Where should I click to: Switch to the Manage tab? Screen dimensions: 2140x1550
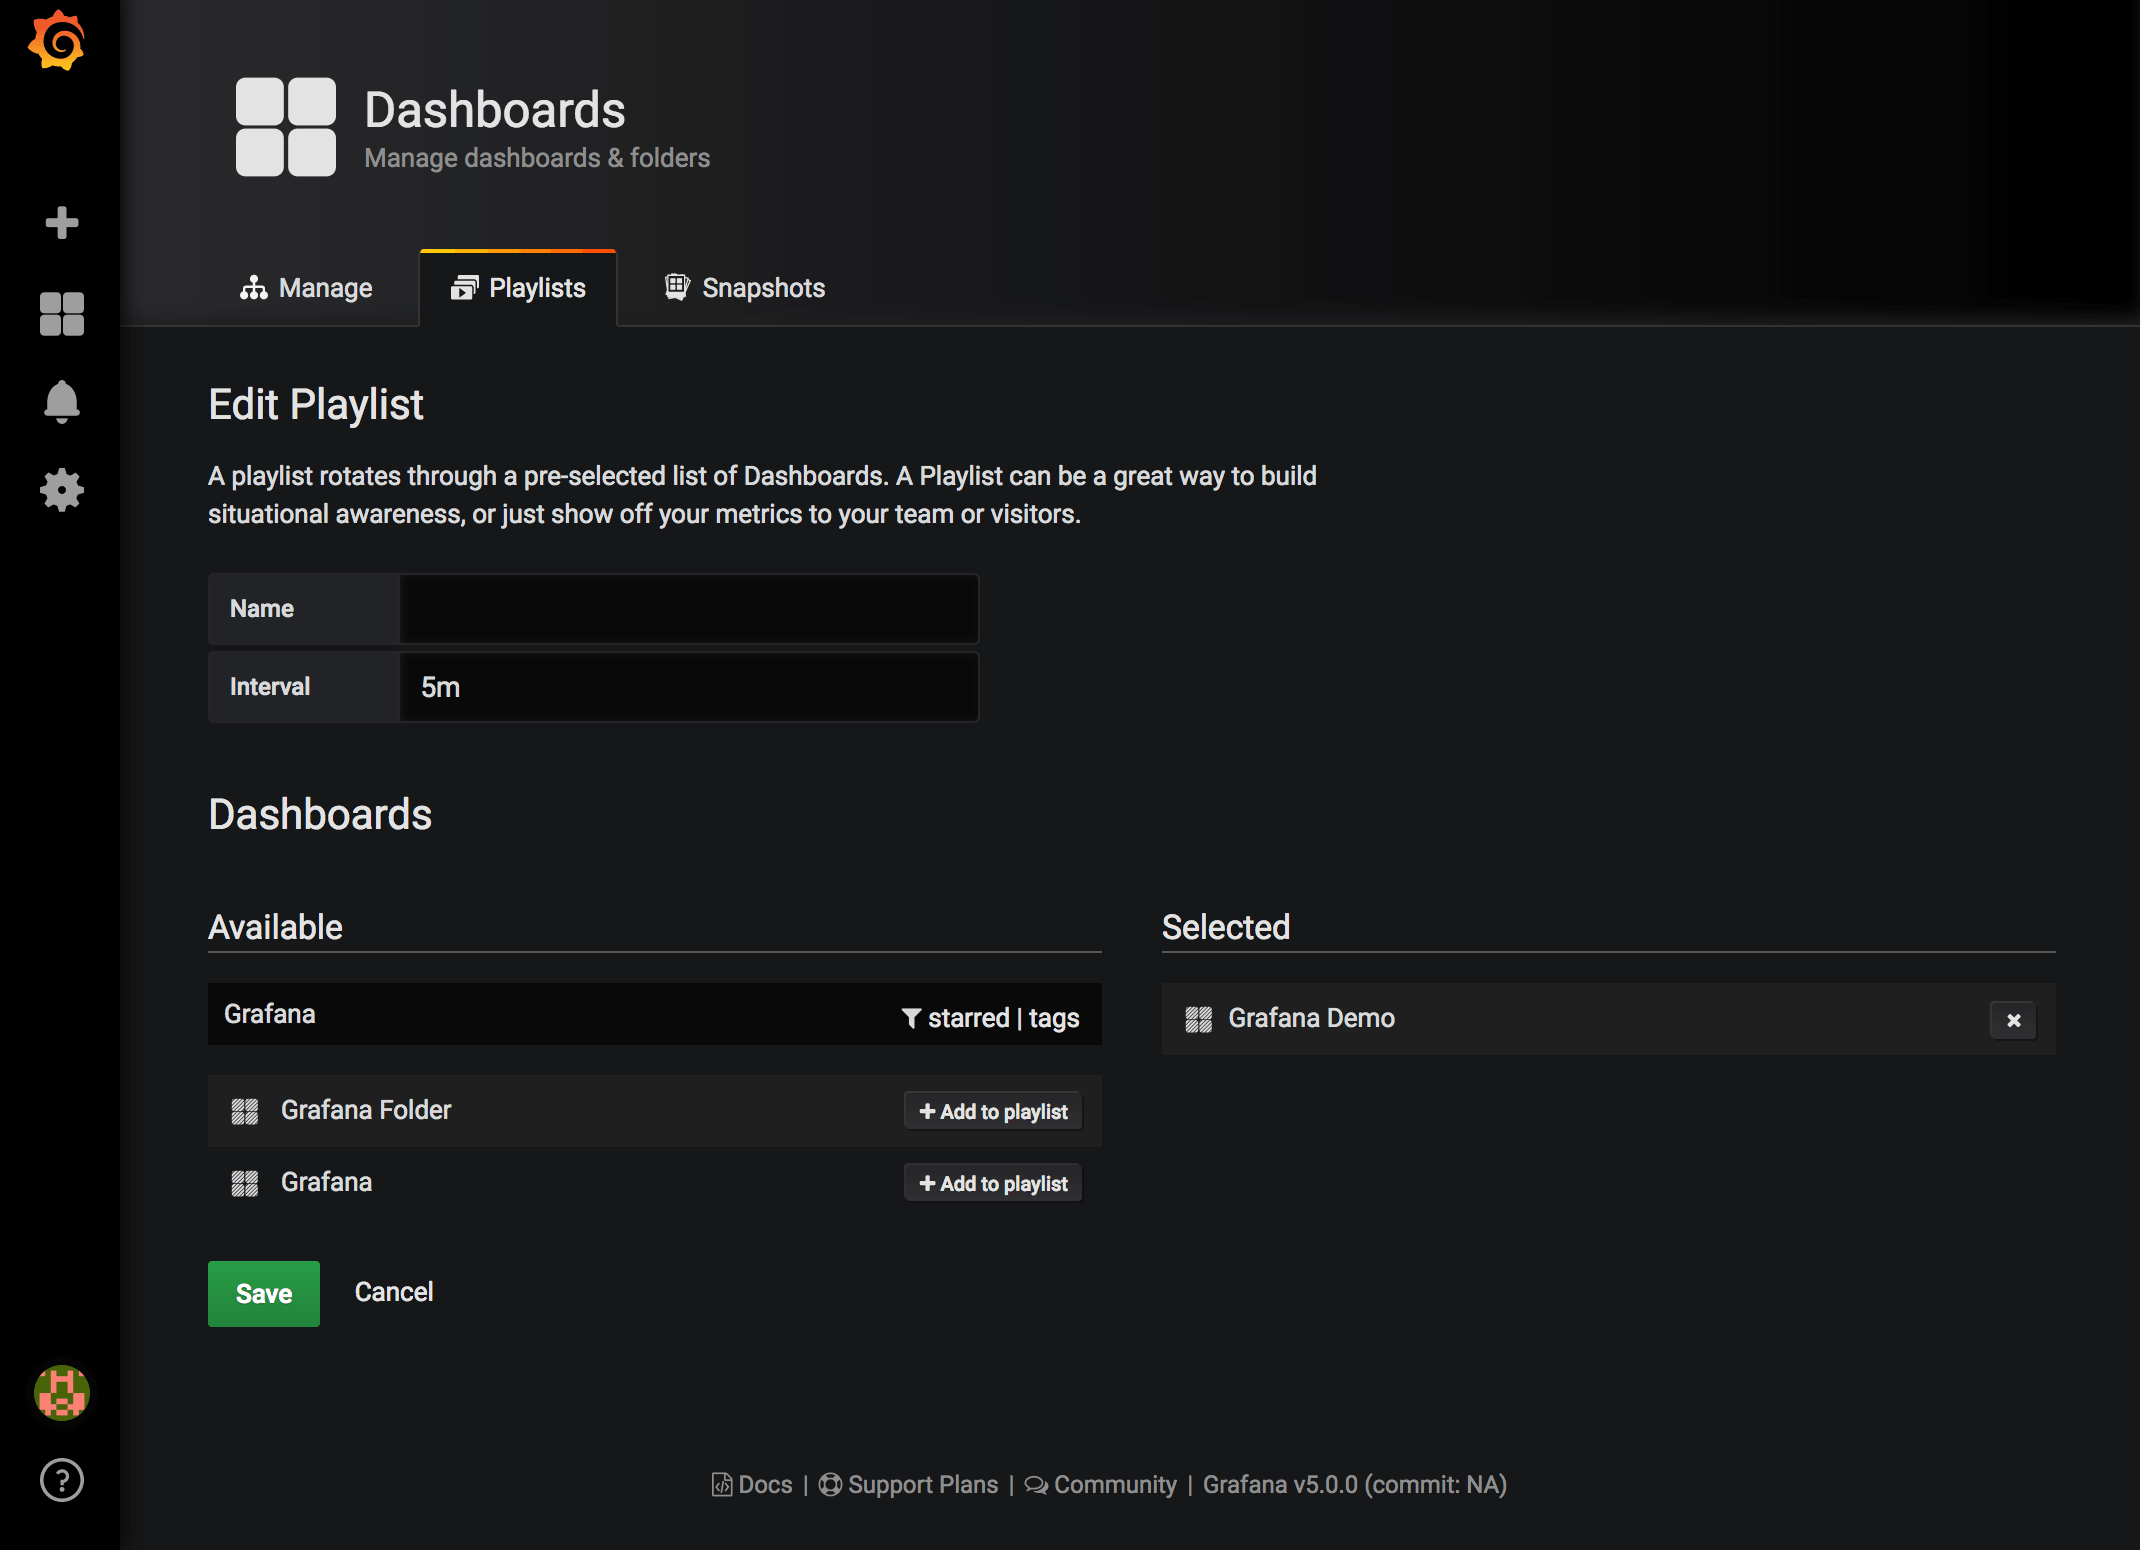306,288
